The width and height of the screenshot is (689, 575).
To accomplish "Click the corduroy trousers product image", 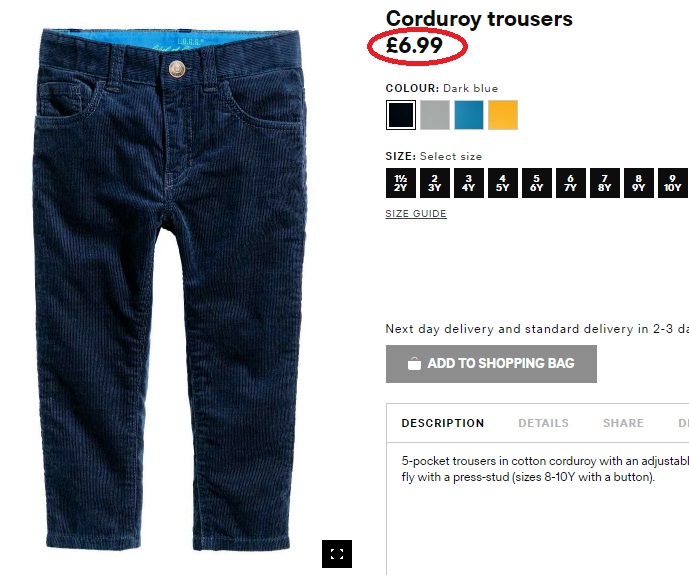I will click(169, 289).
